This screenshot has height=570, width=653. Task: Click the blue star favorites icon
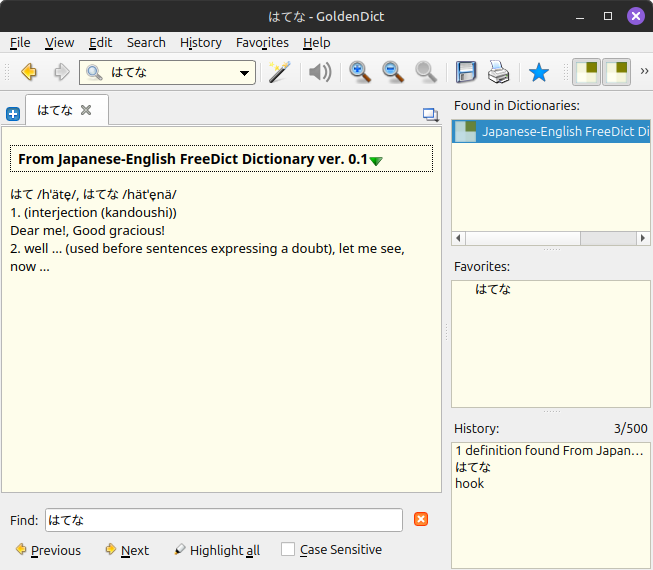pos(539,72)
